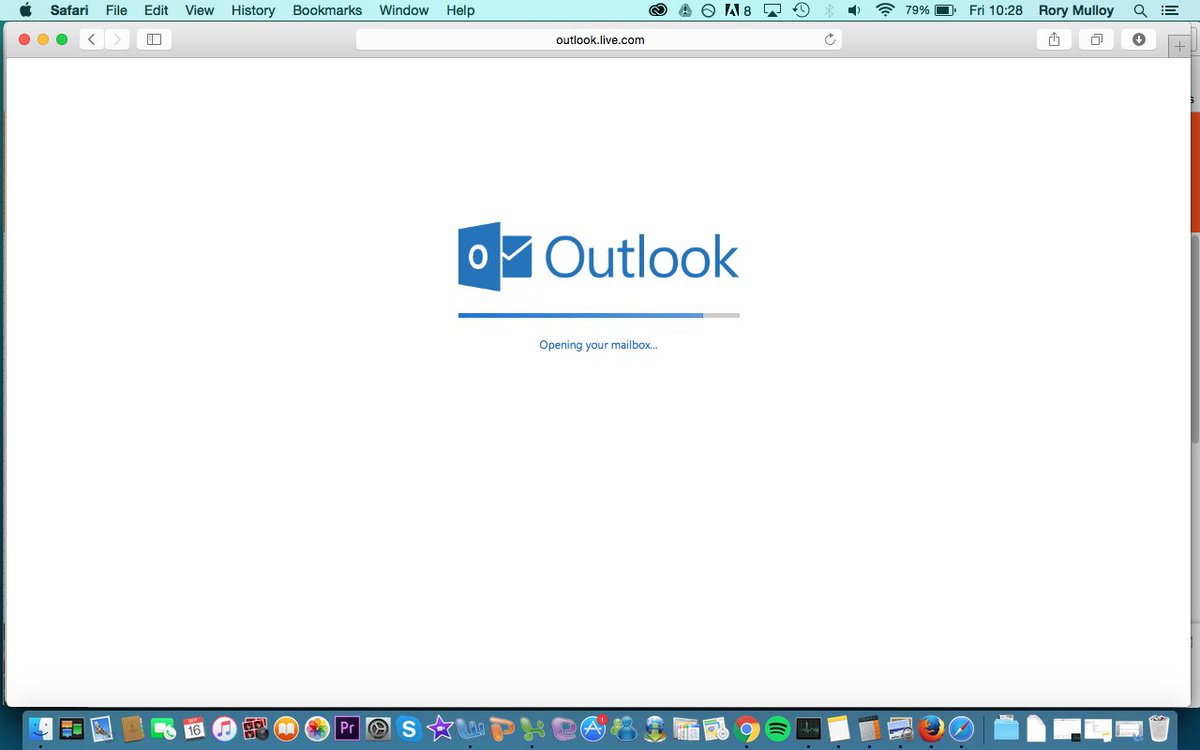1200x750 pixels.
Task: Open AirPlay display menu
Action: pos(772,10)
